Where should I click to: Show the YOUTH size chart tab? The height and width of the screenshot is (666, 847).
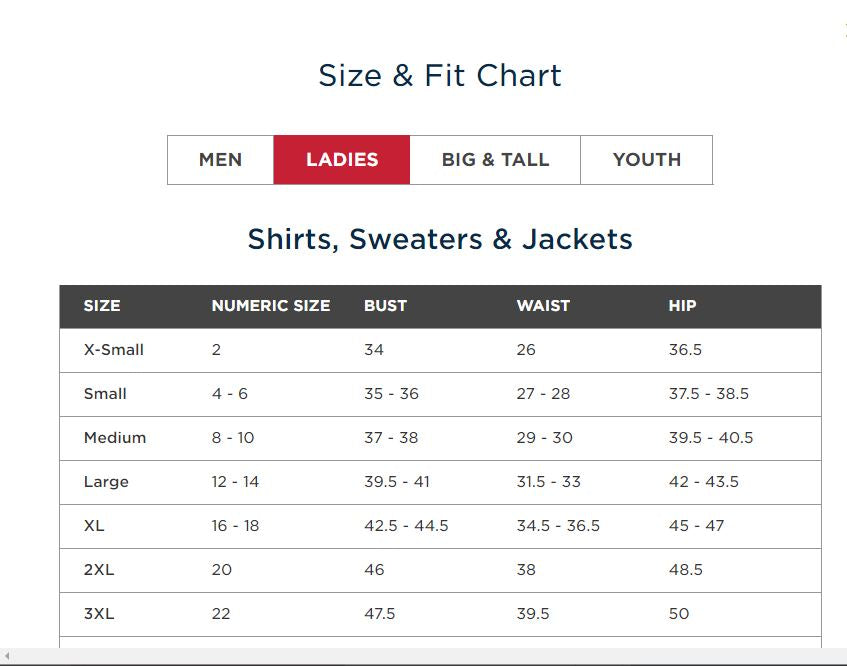[646, 160]
